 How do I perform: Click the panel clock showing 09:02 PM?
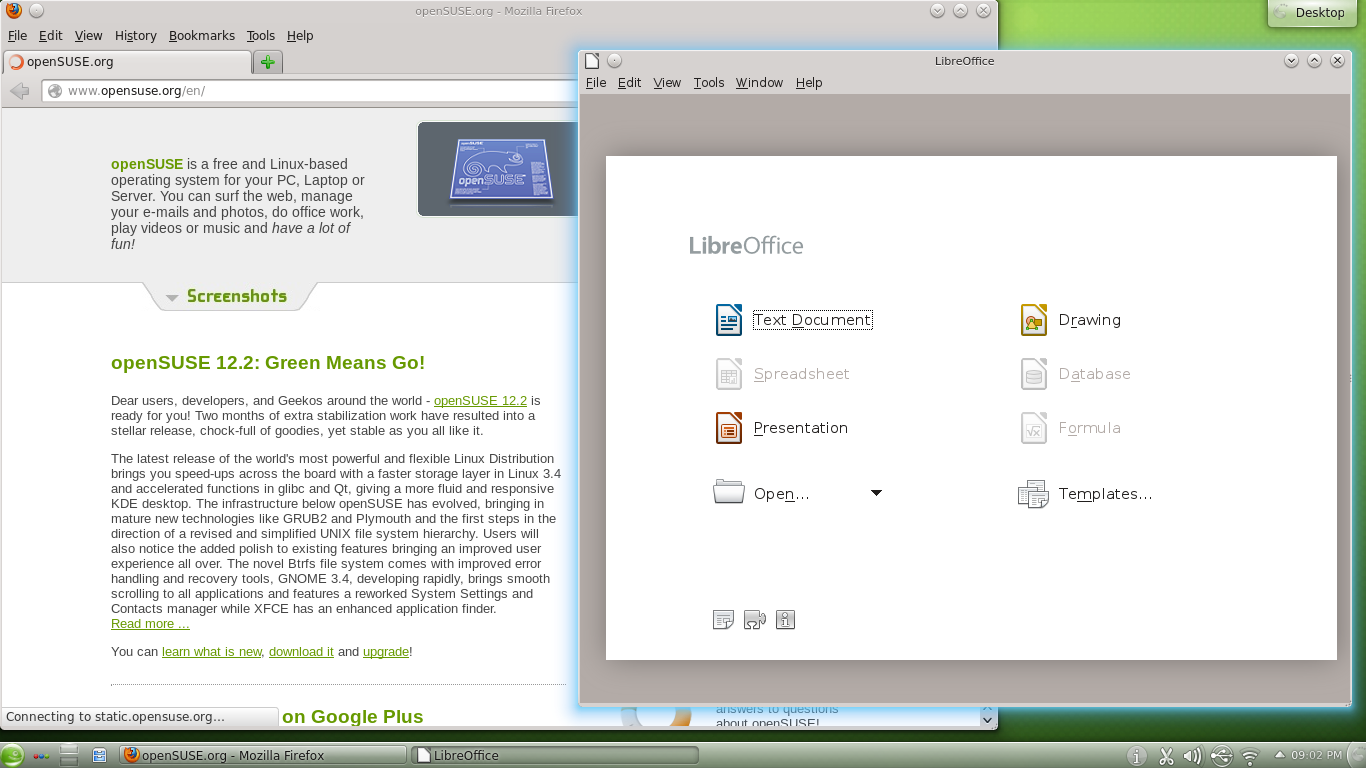(x=1318, y=755)
